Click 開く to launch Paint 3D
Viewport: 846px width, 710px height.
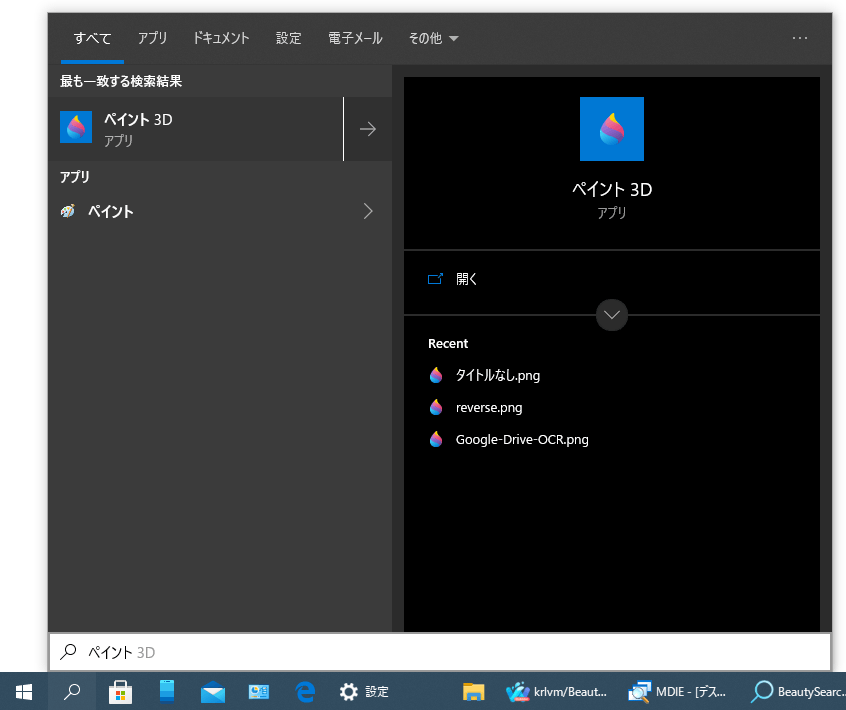(x=612, y=279)
